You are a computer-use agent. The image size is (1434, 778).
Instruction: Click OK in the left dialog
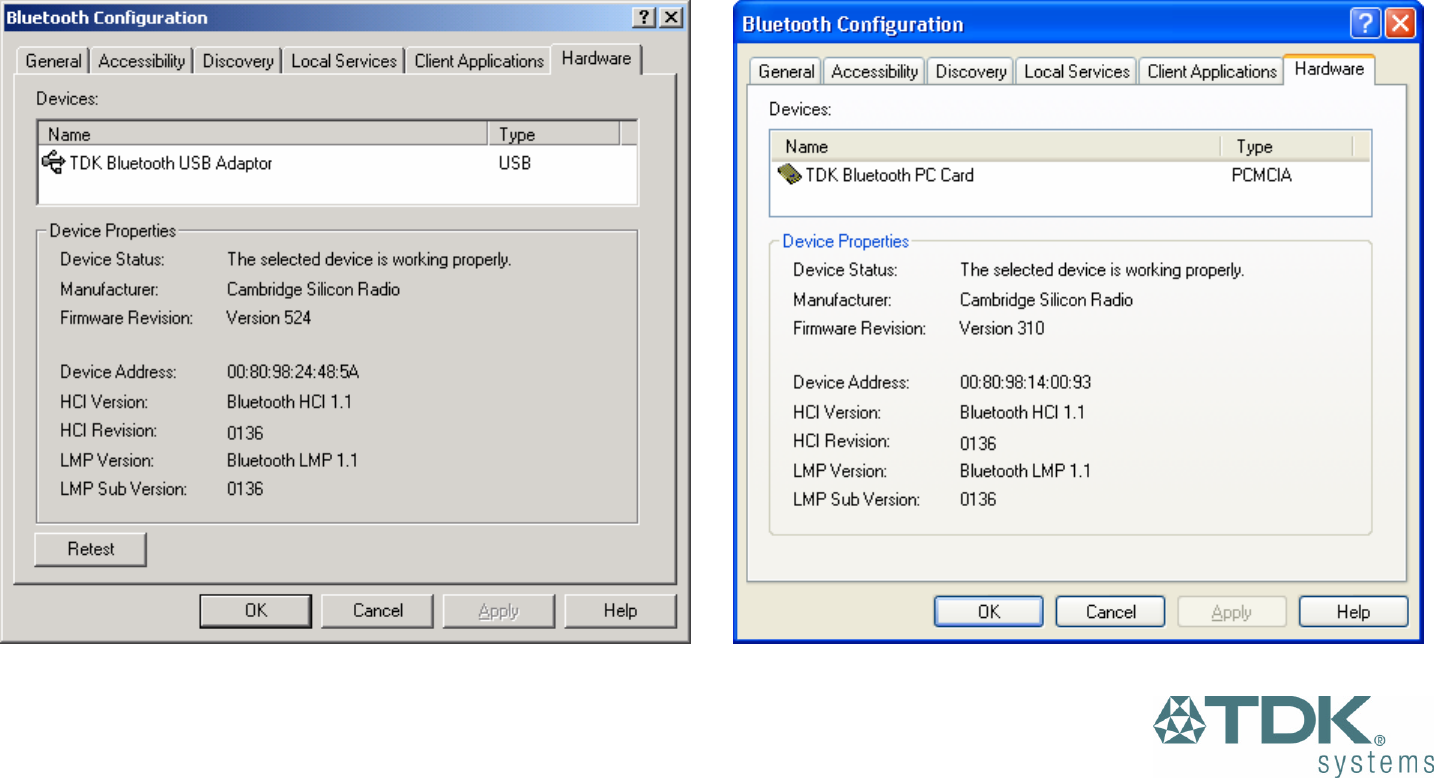coord(256,611)
